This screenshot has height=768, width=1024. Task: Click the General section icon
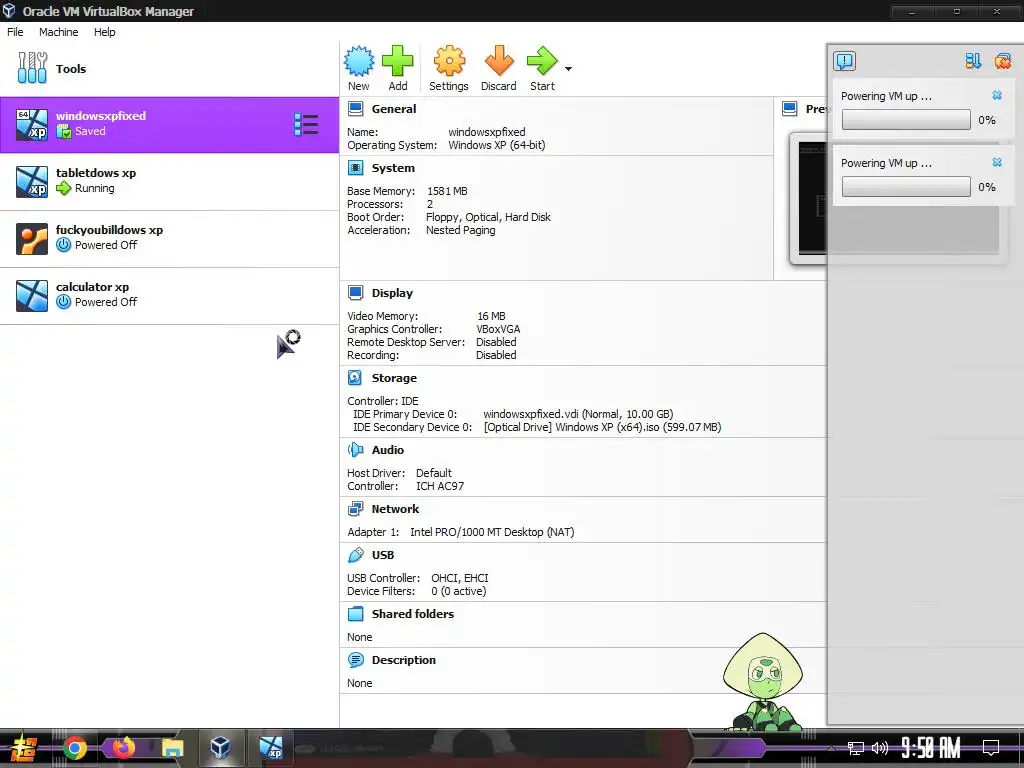355,108
